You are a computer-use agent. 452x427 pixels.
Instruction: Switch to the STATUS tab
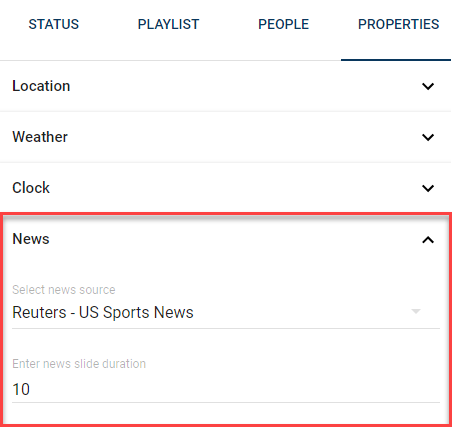click(54, 24)
